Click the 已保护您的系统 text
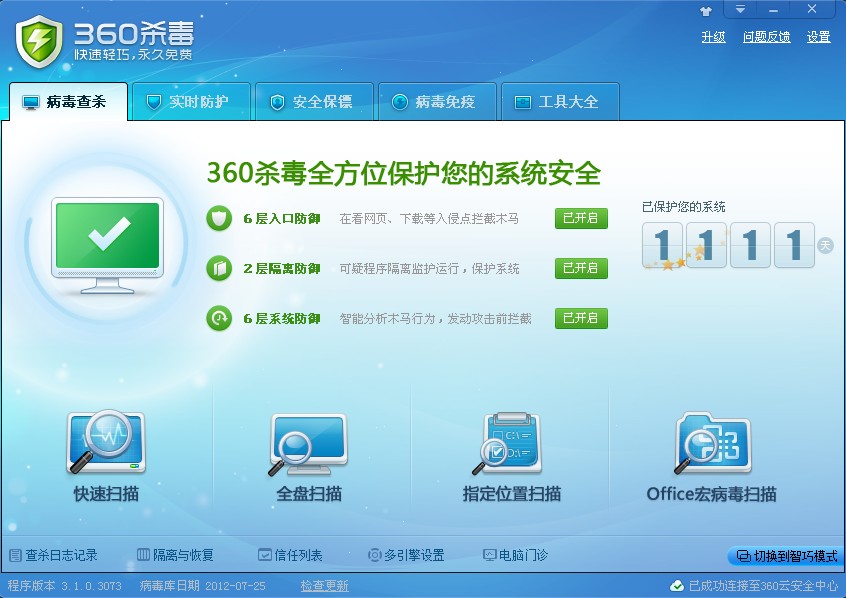846x598 pixels. pyautogui.click(x=684, y=207)
